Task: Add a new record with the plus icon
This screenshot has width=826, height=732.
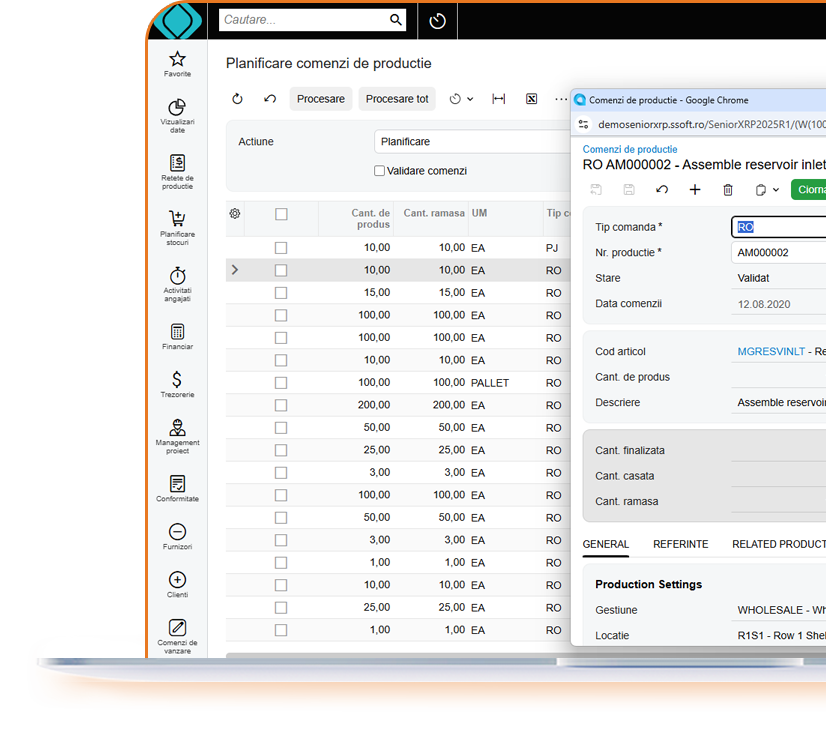Action: tap(695, 189)
